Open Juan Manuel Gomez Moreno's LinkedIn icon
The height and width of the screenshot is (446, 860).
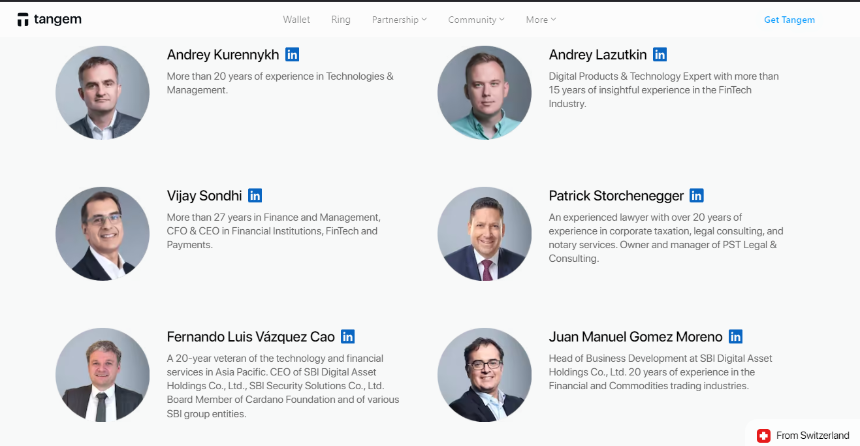click(x=735, y=336)
